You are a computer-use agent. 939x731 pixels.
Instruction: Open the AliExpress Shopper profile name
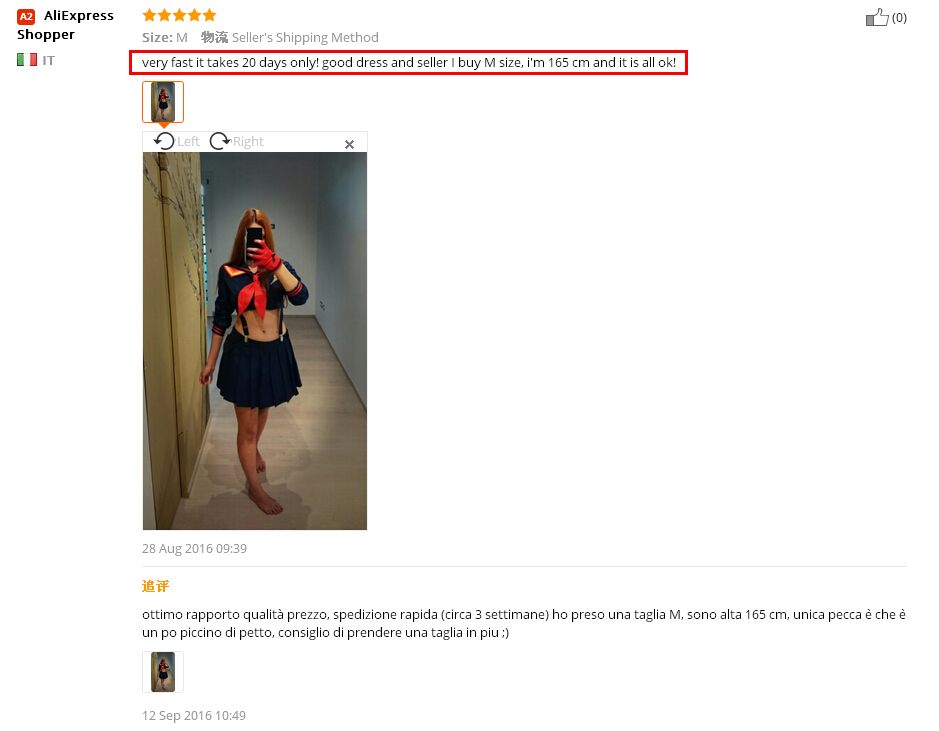[x=65, y=25]
